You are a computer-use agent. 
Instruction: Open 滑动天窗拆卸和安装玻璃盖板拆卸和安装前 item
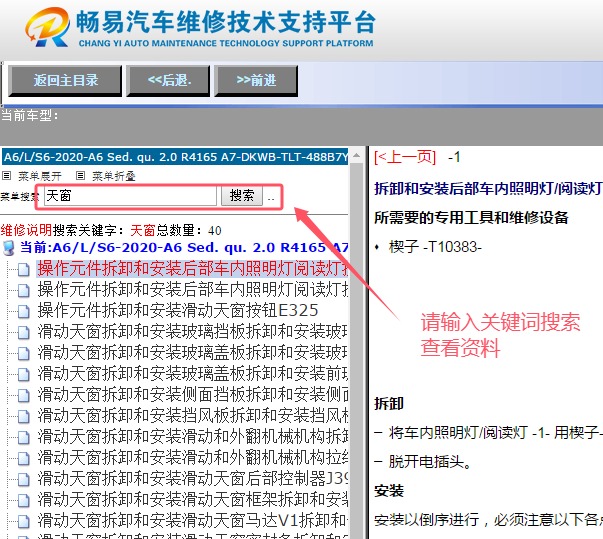[x=193, y=374]
